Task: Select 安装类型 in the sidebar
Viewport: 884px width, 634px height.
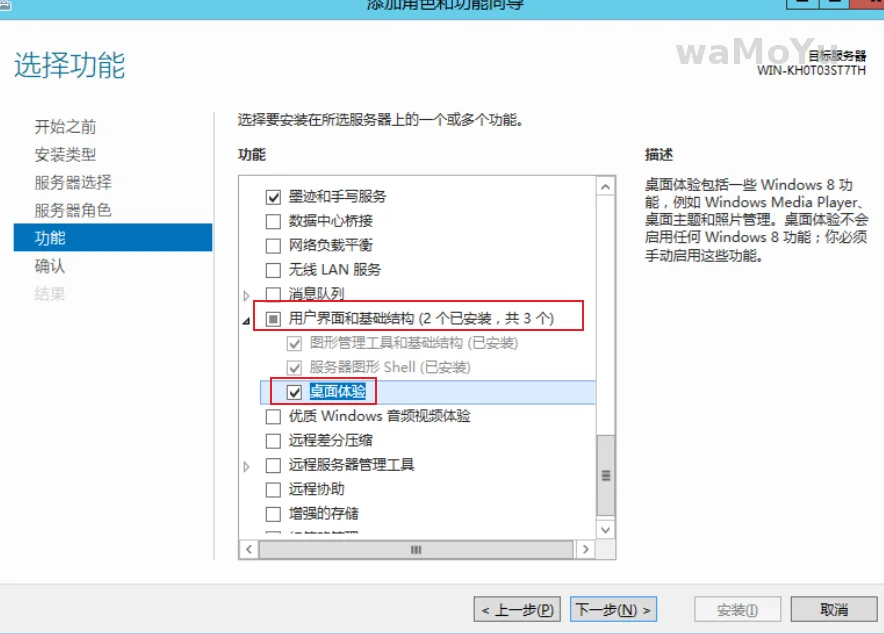Action: [65, 154]
